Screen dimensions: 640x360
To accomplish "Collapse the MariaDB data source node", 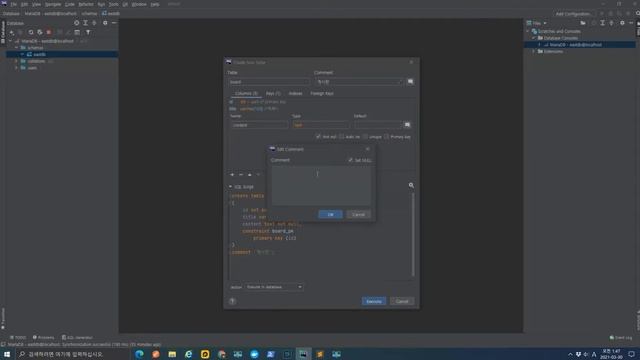I will click(x=11, y=41).
